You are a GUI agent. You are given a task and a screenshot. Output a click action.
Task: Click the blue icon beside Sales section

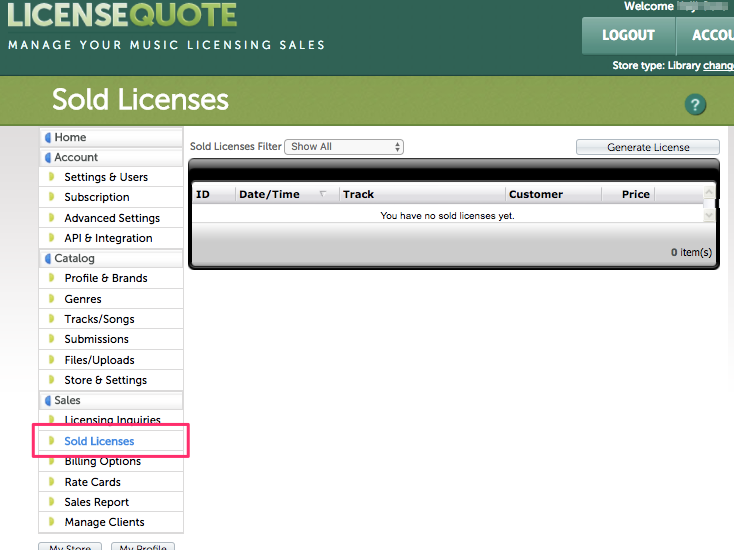pos(47,400)
